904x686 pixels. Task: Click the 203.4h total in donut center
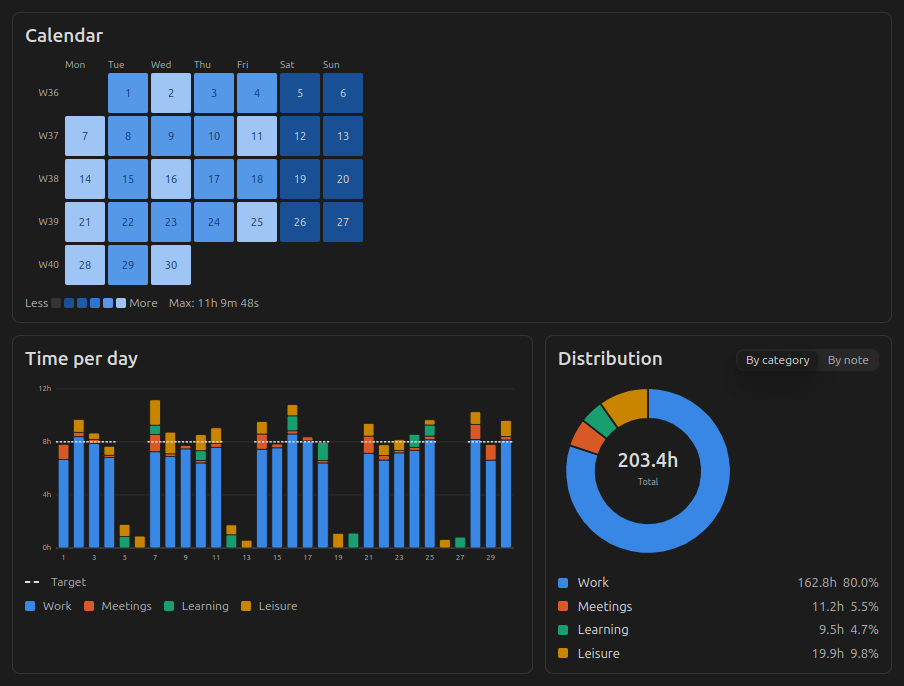[x=647, y=461]
